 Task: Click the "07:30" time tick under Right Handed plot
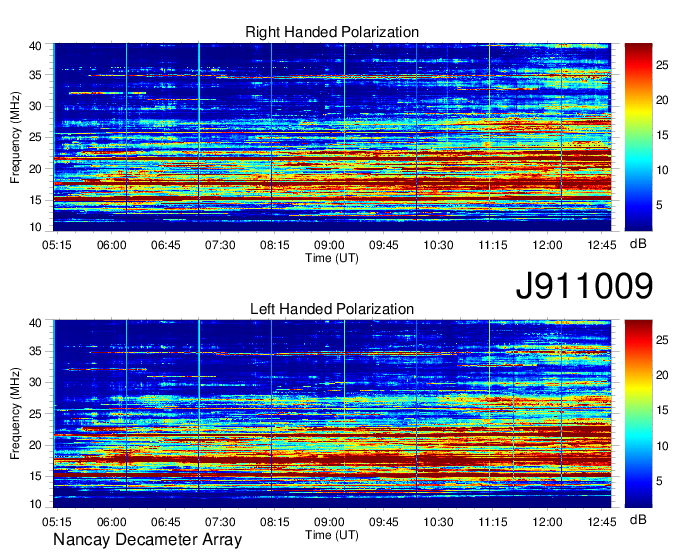click(x=220, y=245)
